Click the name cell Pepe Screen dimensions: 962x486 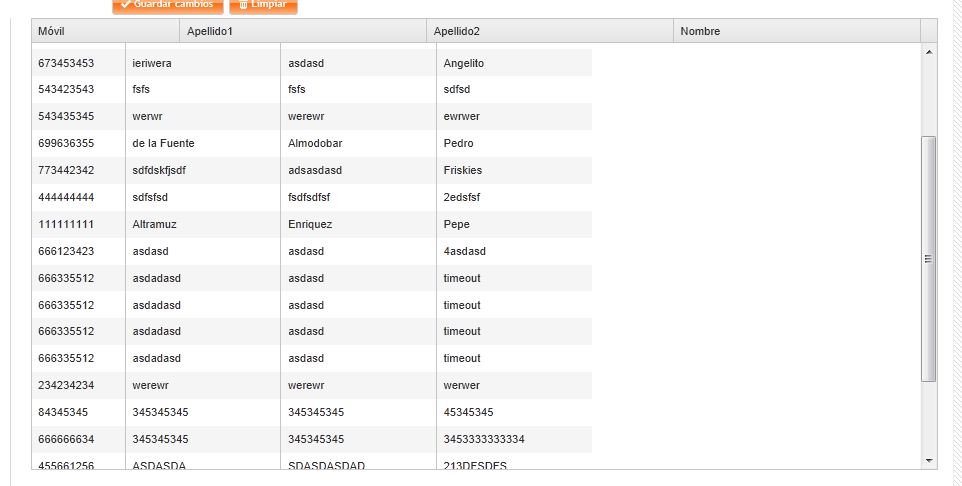(x=456, y=224)
